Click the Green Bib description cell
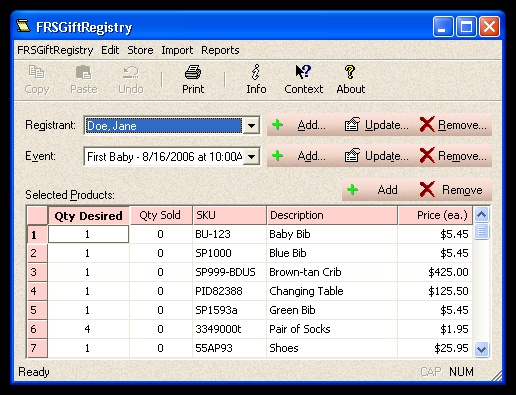 [x=332, y=310]
